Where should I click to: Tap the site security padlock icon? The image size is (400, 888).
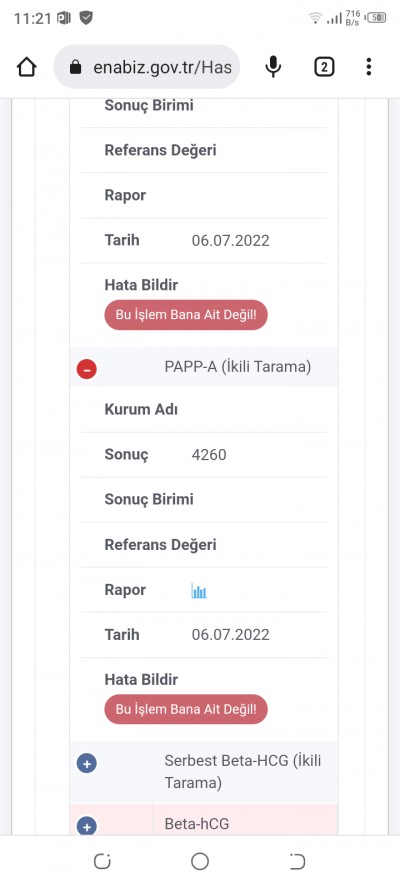click(x=75, y=68)
